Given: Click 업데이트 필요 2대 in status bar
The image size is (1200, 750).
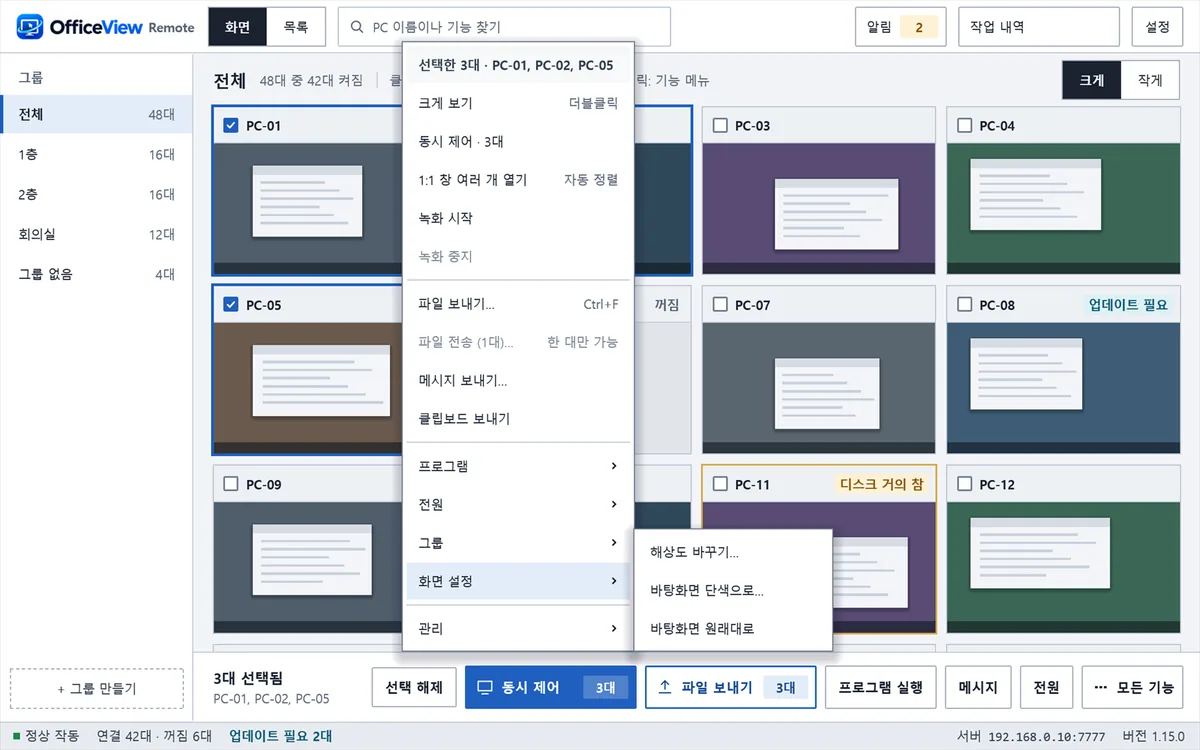Looking at the screenshot, I should 280,737.
